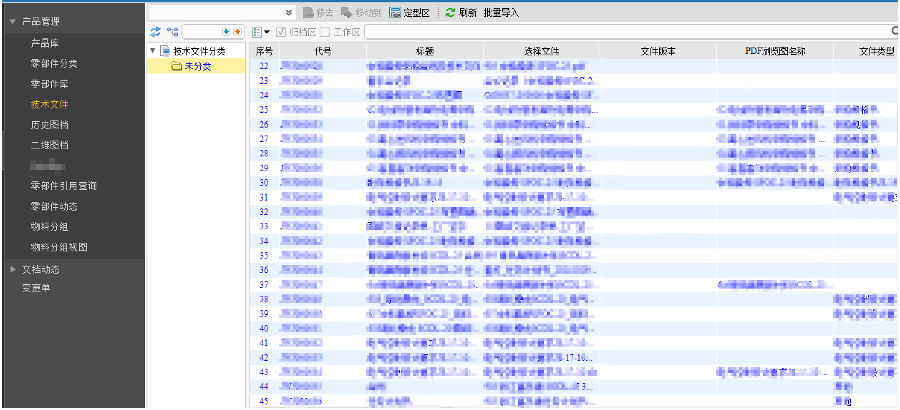Collapse the 产品管理 sidebar section

coord(13,21)
